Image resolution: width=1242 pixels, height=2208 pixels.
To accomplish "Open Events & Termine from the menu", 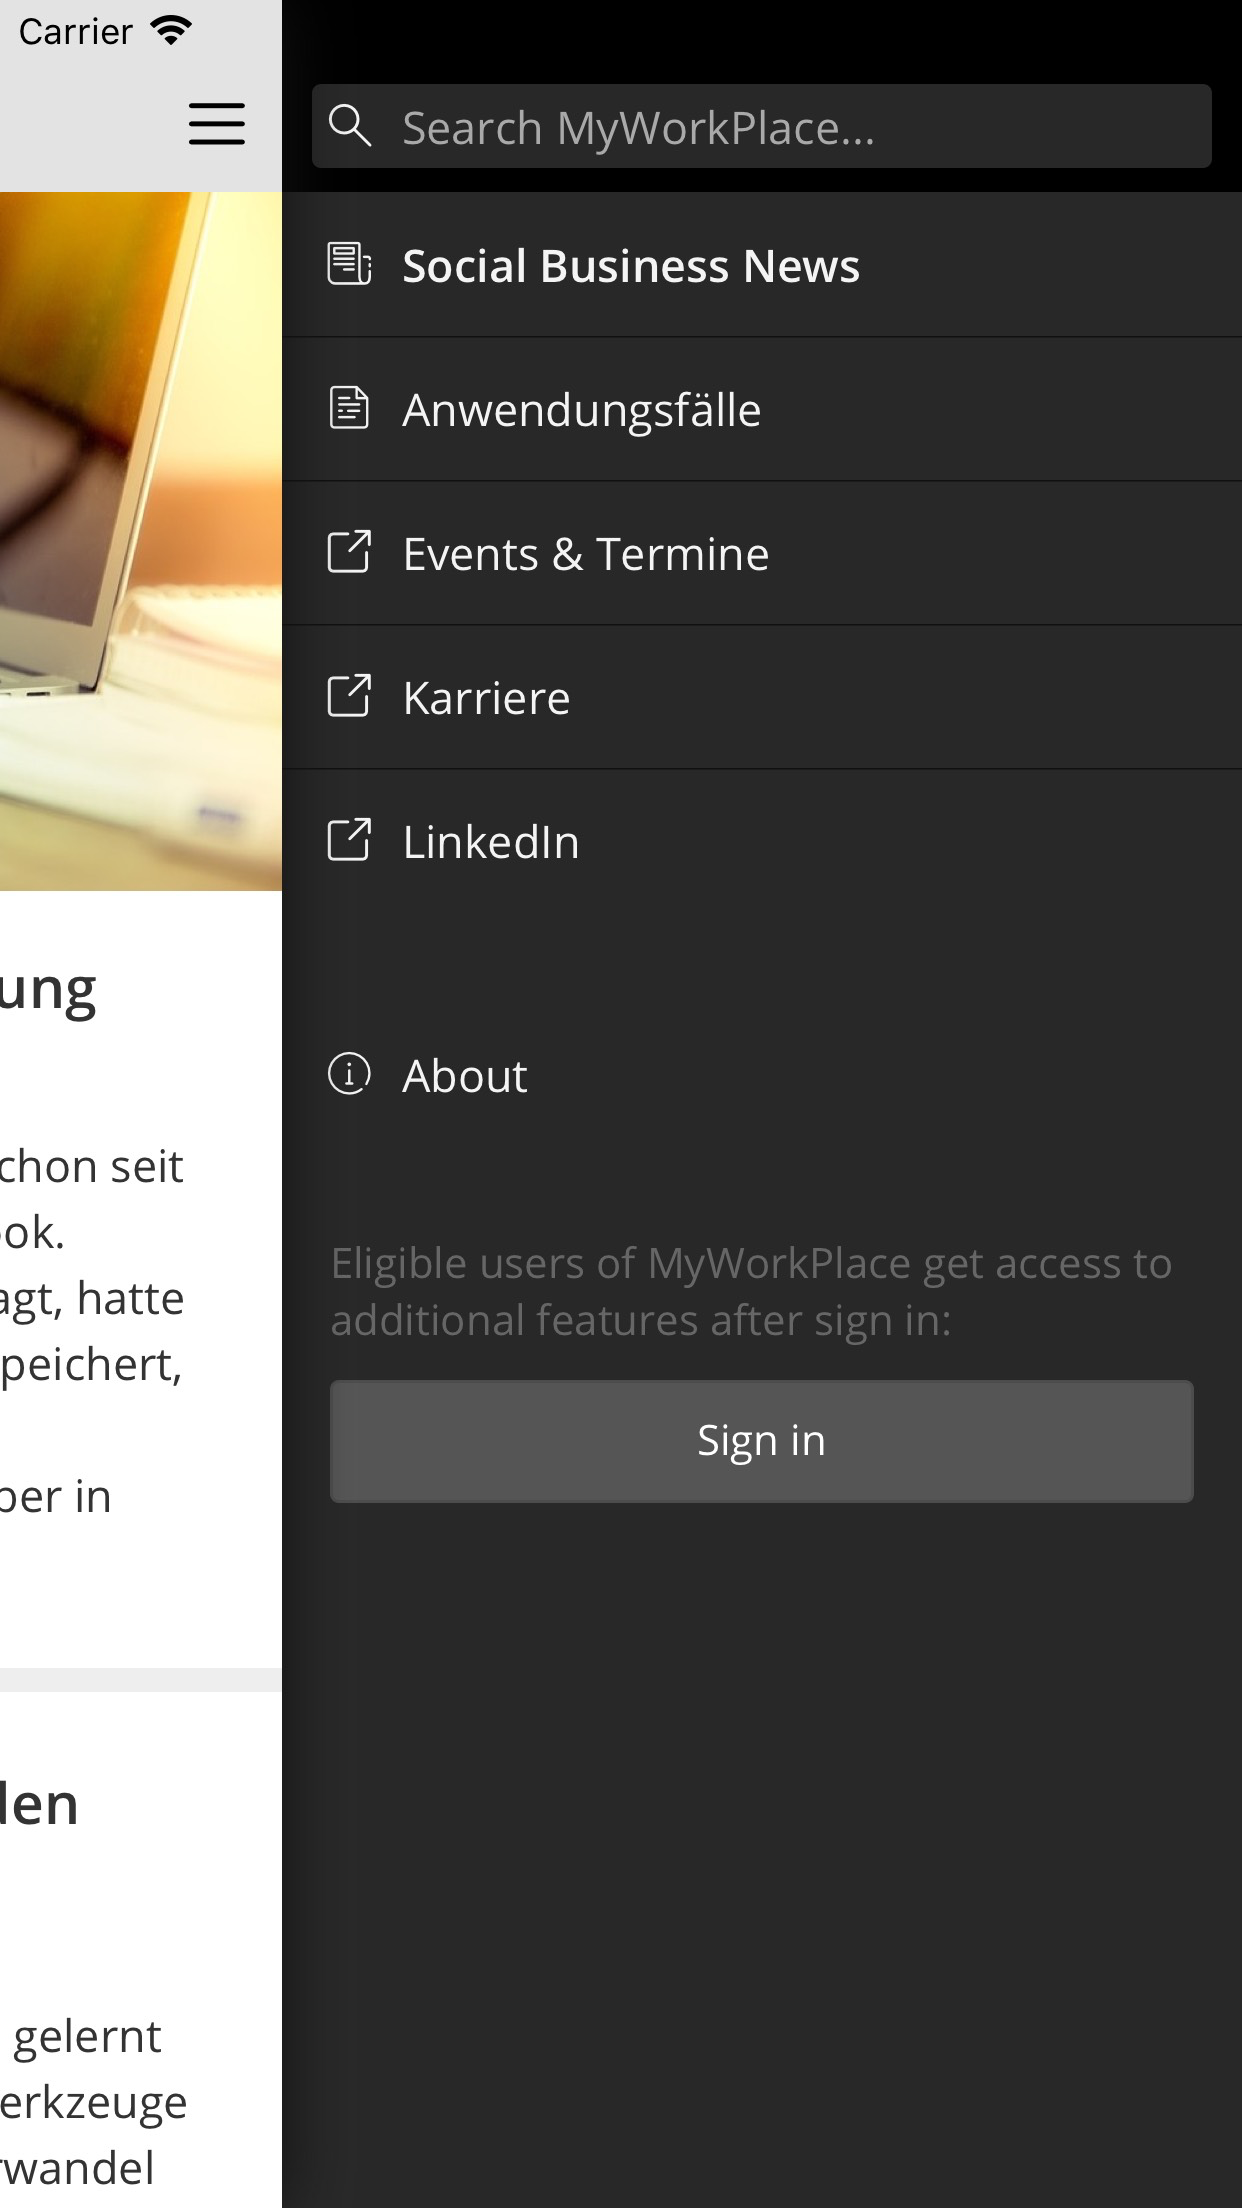I will 585,554.
